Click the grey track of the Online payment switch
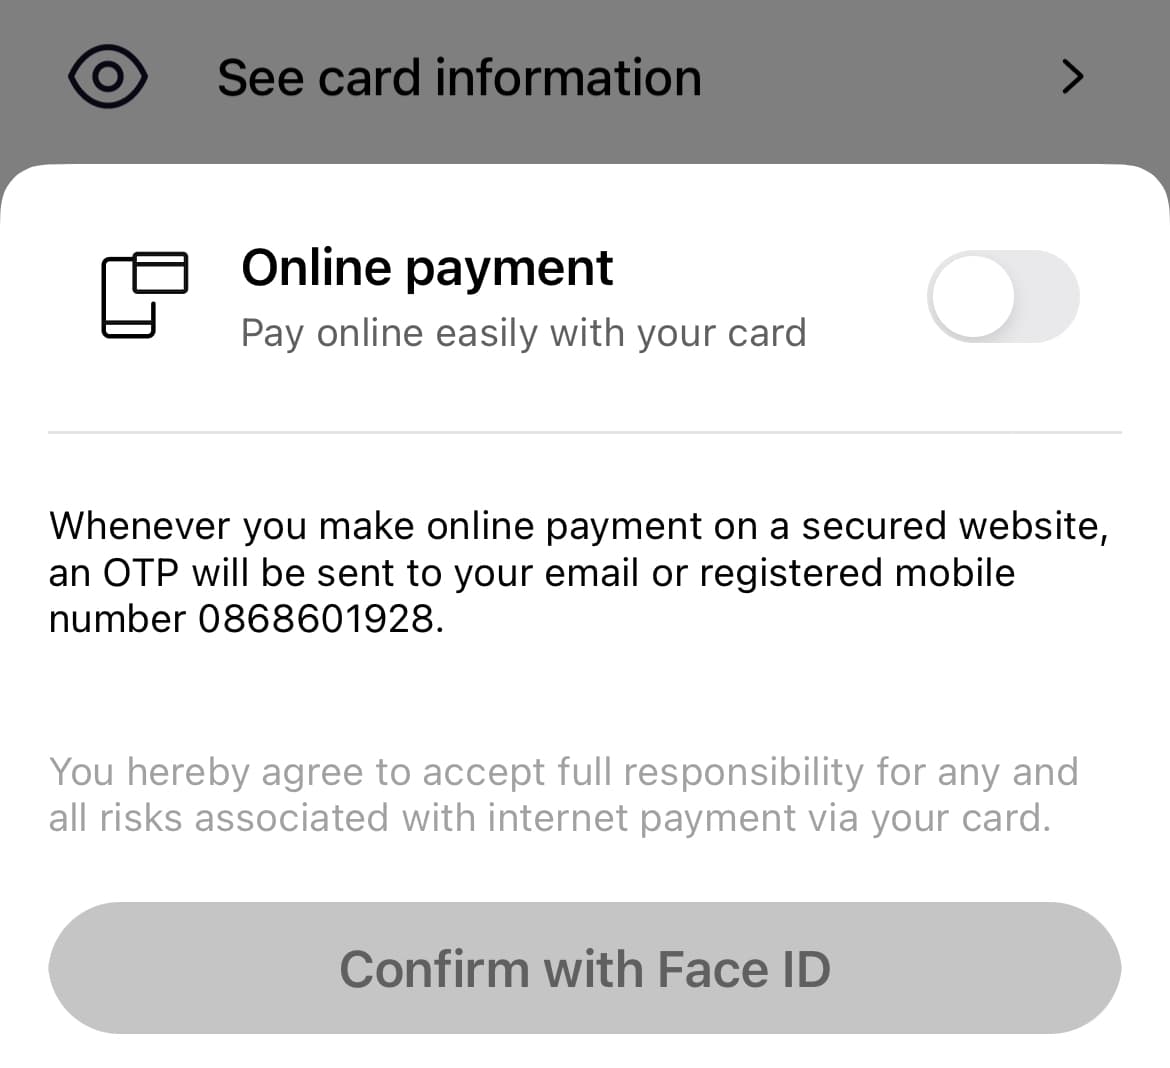This screenshot has width=1170, height=1068. point(1050,297)
